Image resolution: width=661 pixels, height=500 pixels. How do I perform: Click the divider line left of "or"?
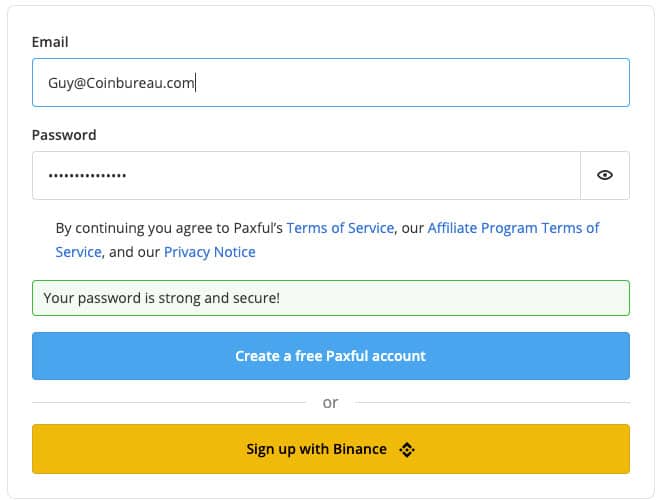[x=170, y=403]
